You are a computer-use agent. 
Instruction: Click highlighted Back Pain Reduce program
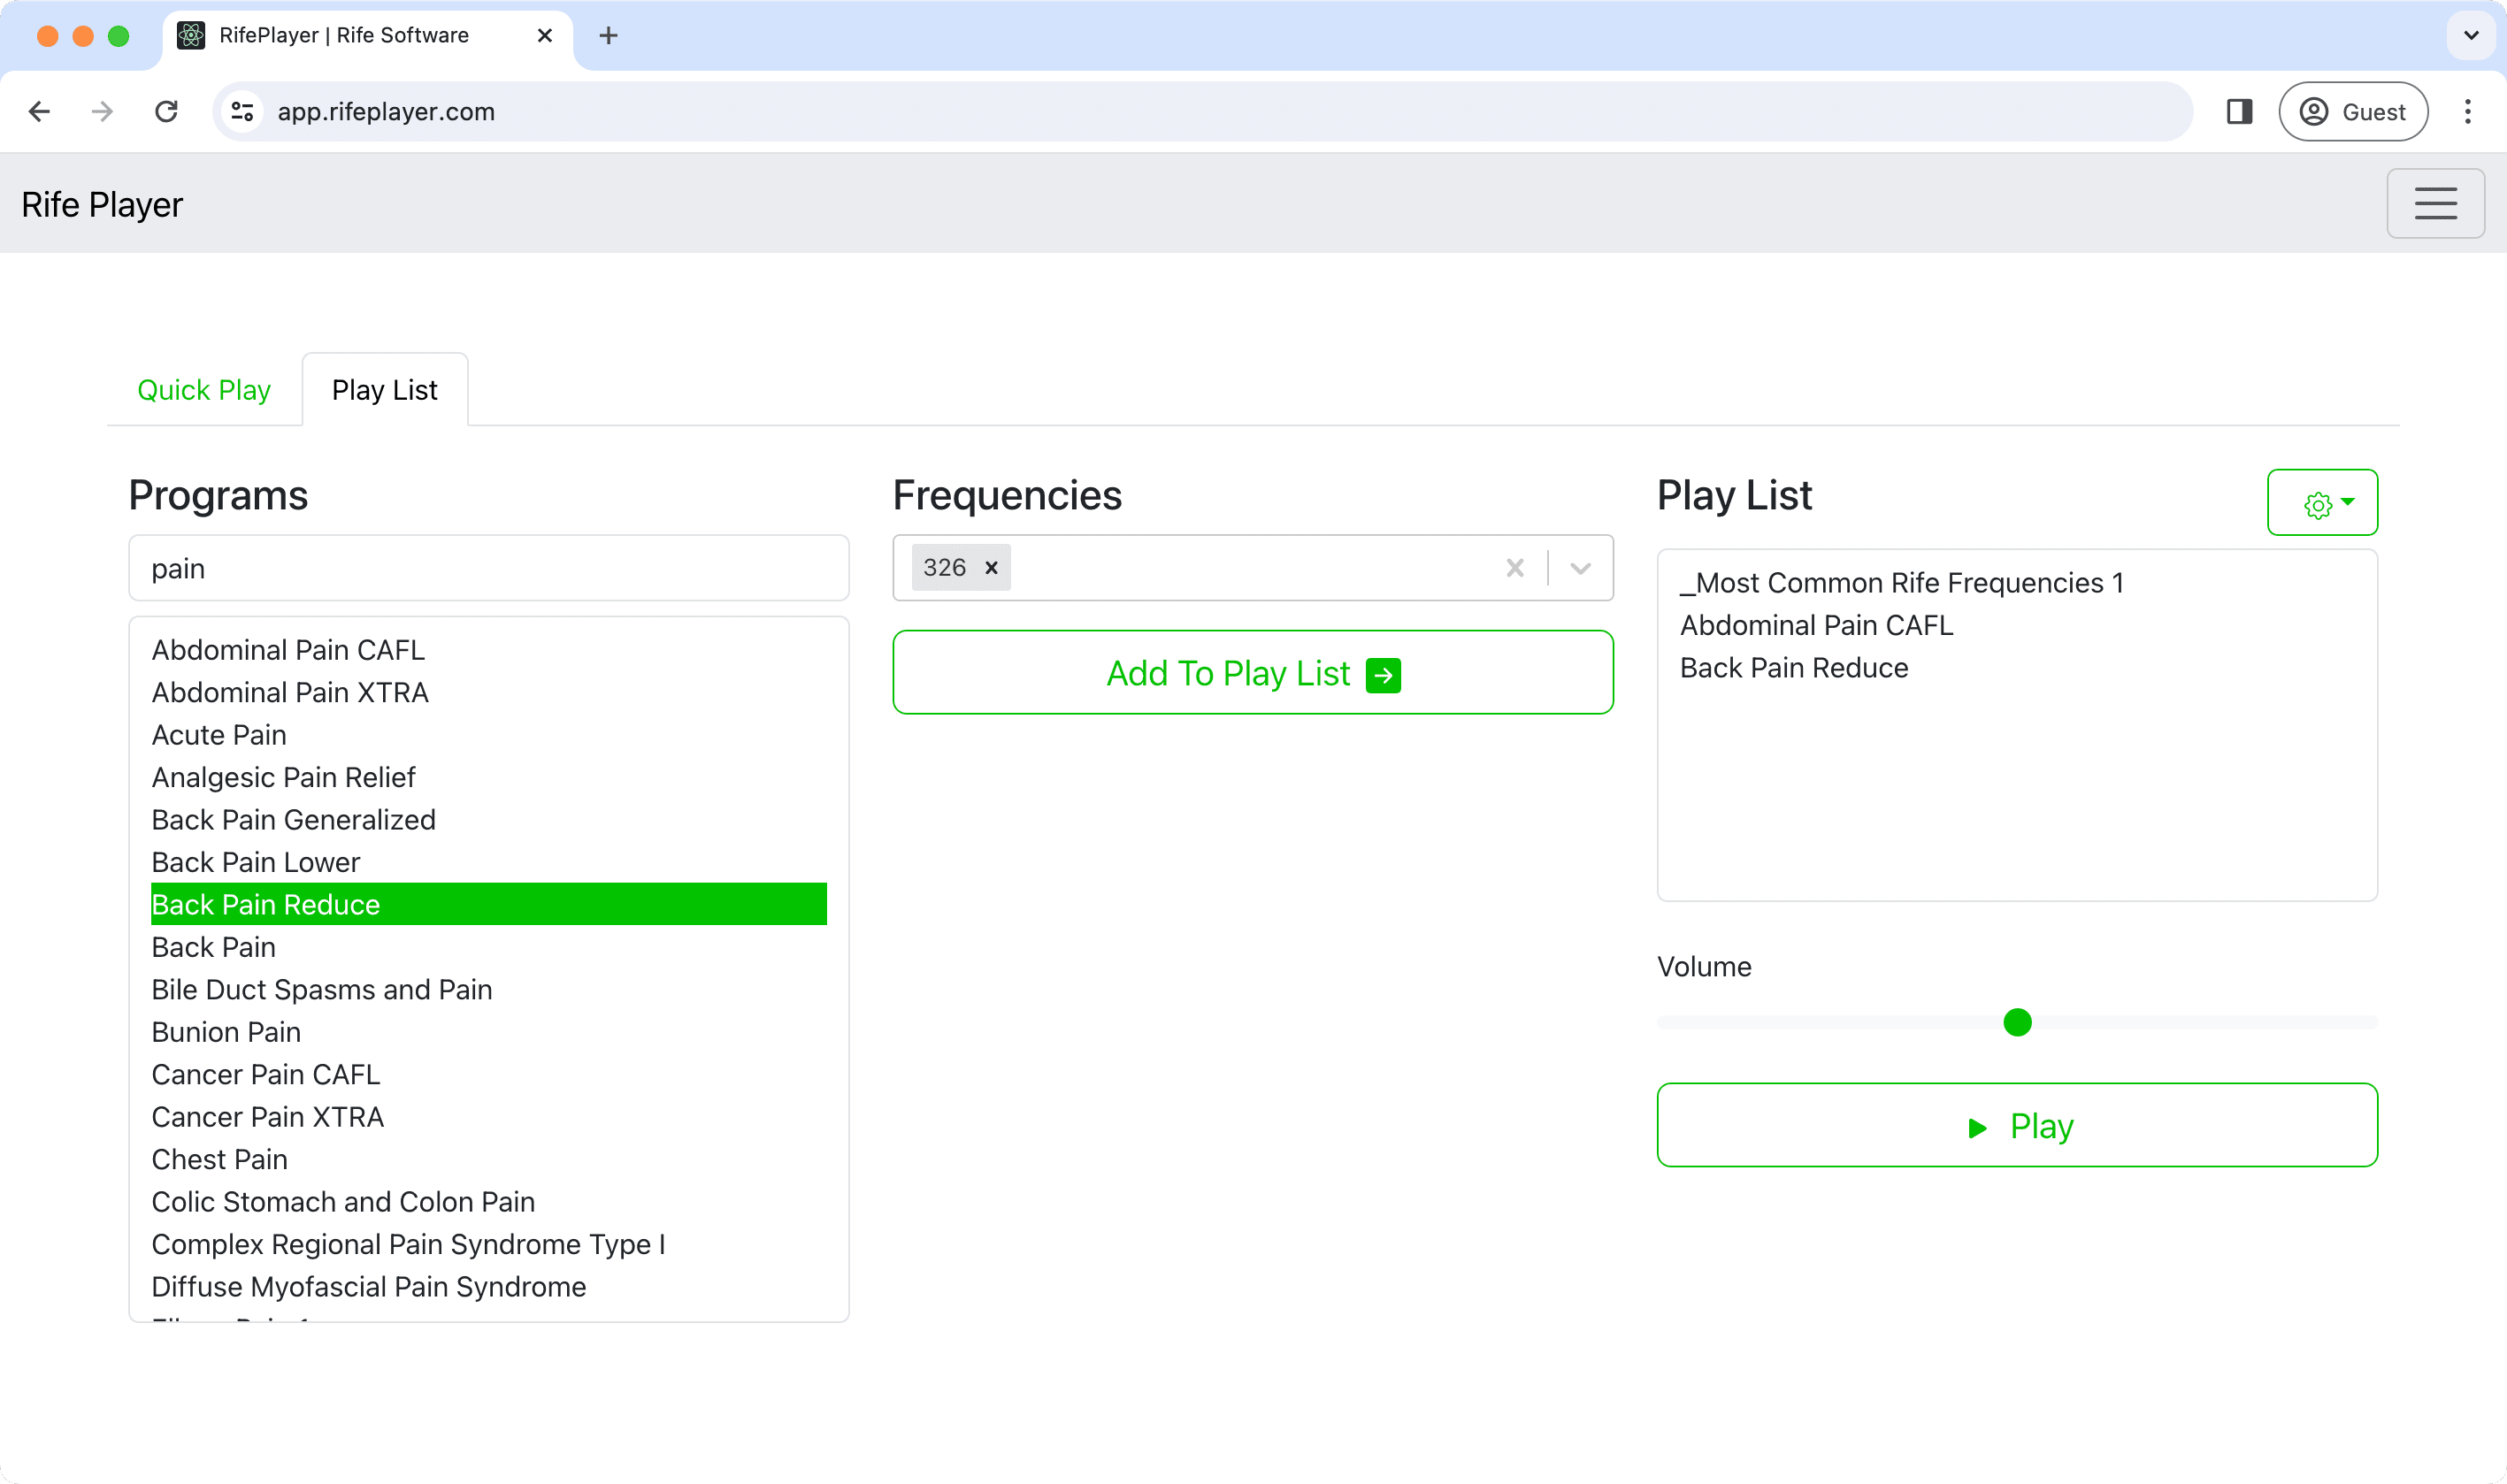point(489,904)
